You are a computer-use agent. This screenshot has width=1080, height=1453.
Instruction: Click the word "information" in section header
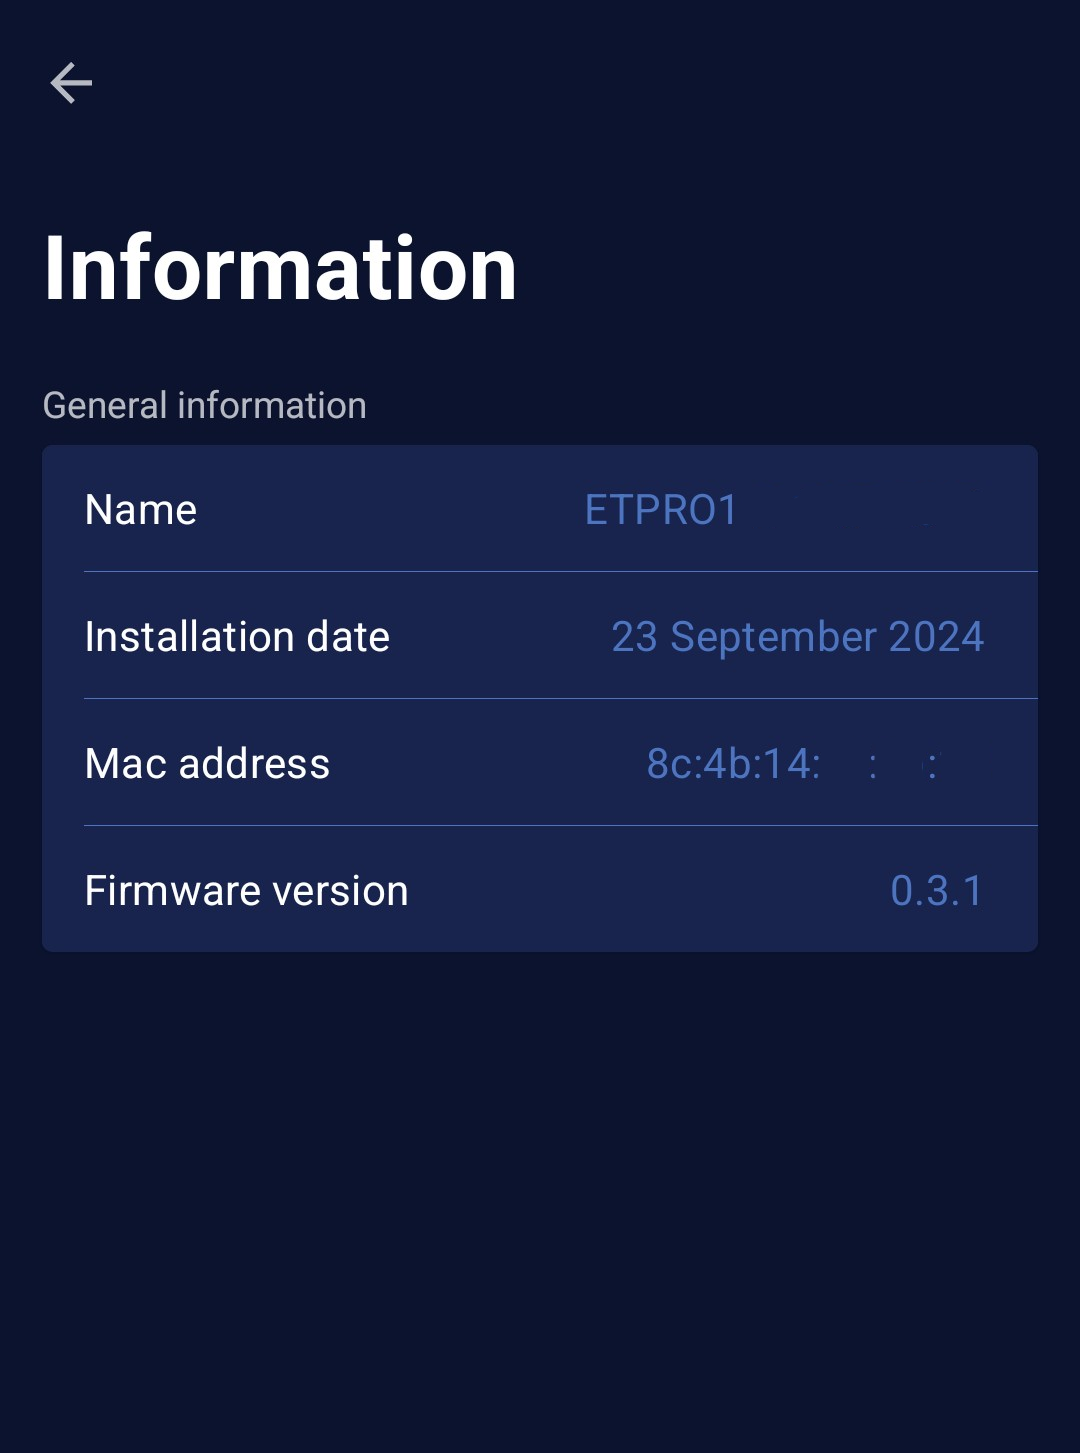tap(272, 406)
